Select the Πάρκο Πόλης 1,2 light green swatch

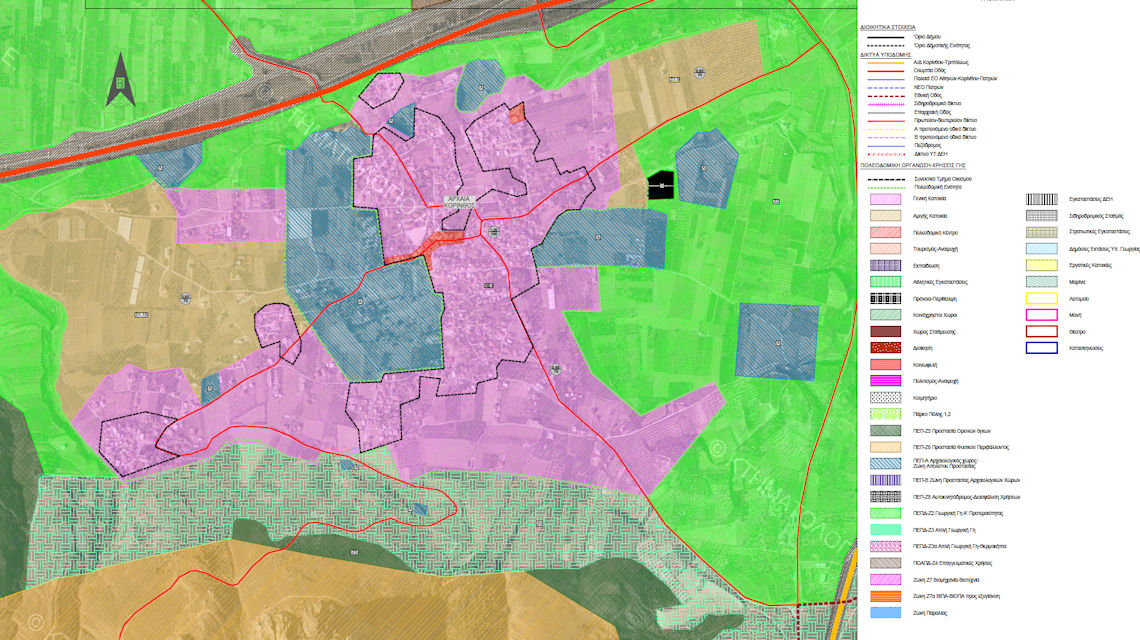click(x=886, y=415)
